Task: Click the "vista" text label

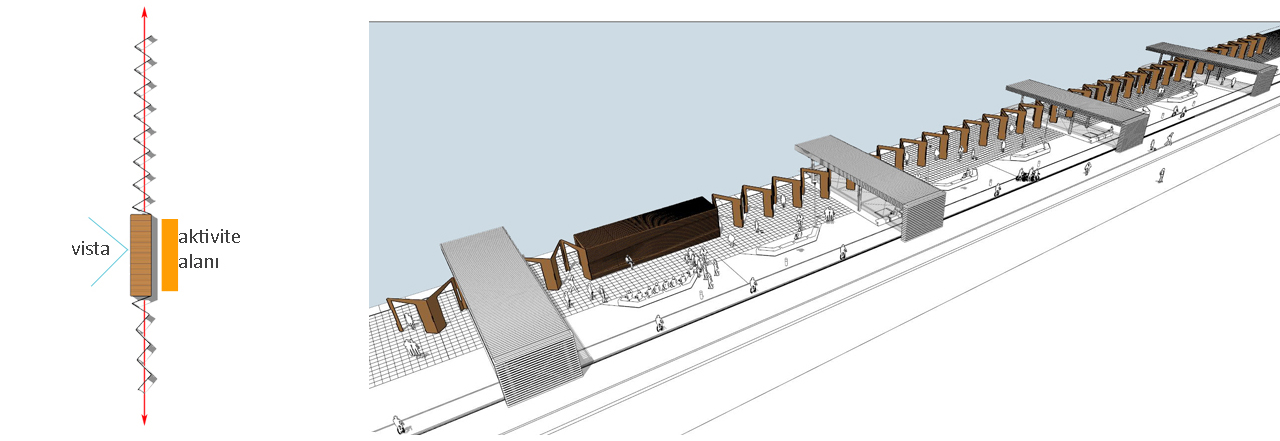Action: (x=90, y=249)
